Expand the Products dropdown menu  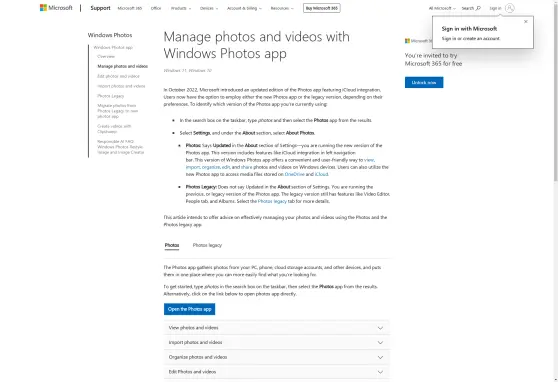(181, 8)
